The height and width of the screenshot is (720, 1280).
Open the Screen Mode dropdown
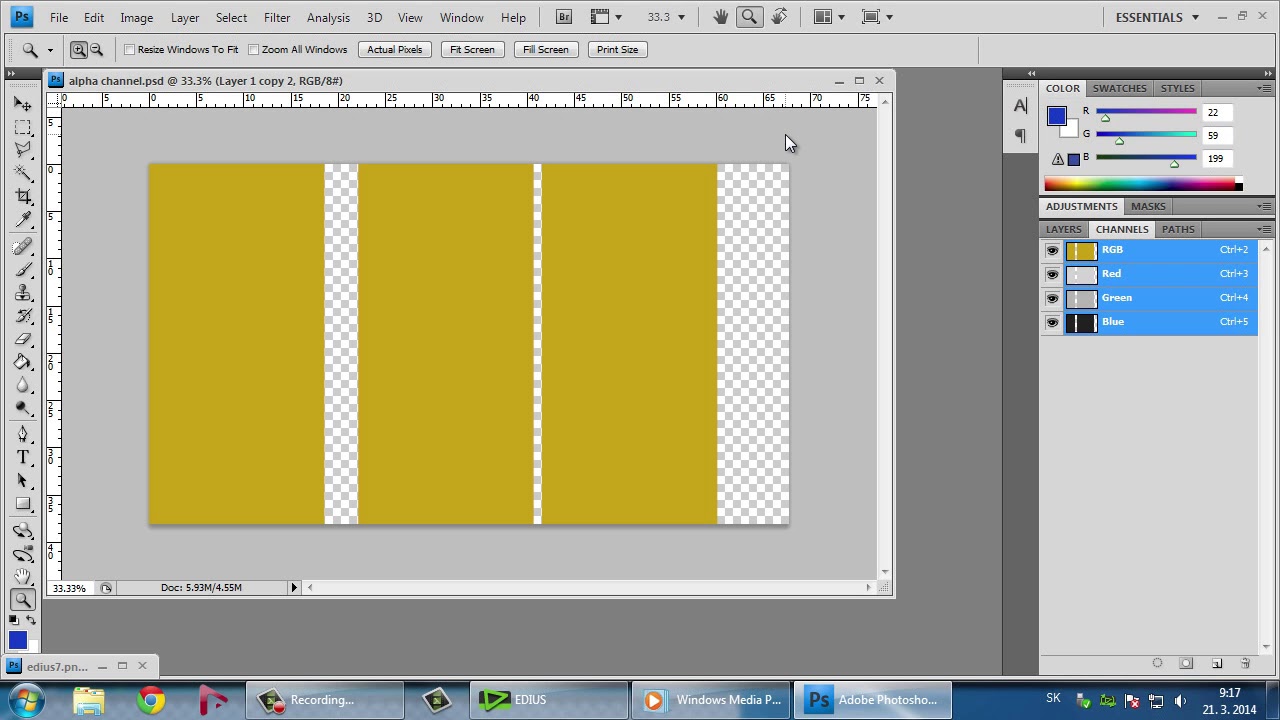(877, 17)
